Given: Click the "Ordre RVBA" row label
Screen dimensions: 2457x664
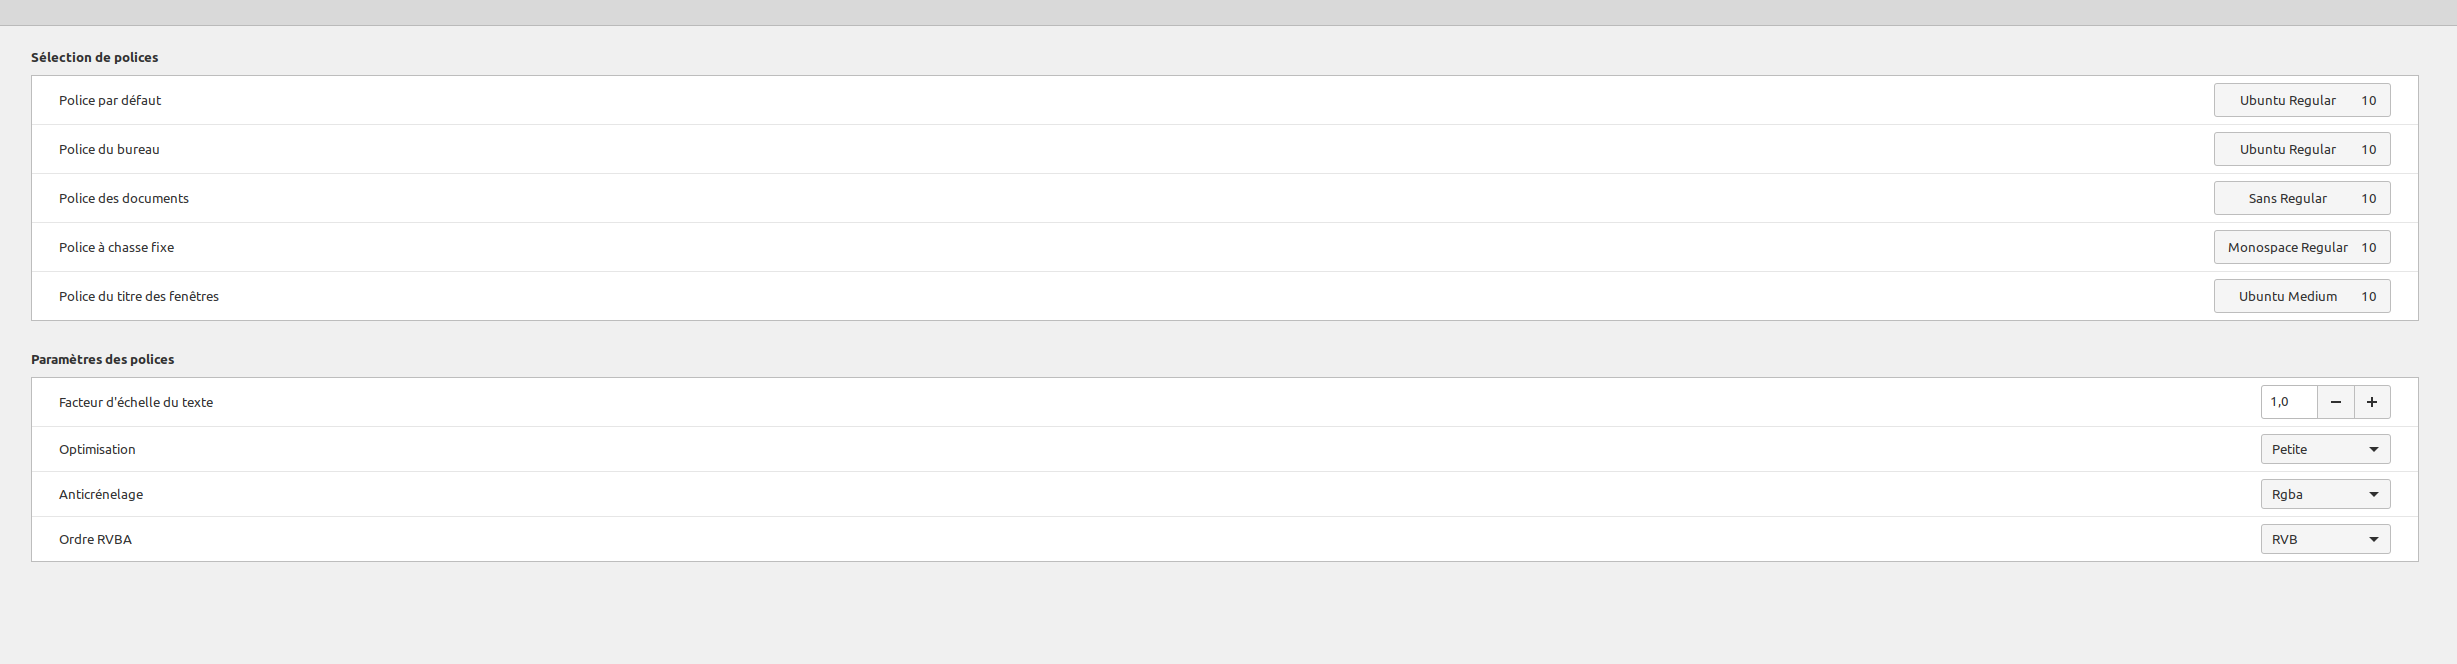Looking at the screenshot, I should point(95,539).
